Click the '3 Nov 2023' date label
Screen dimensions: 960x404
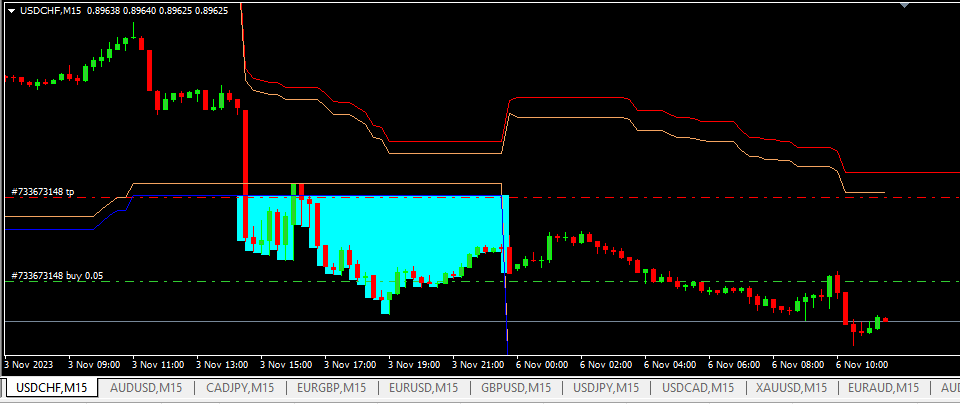29,364
